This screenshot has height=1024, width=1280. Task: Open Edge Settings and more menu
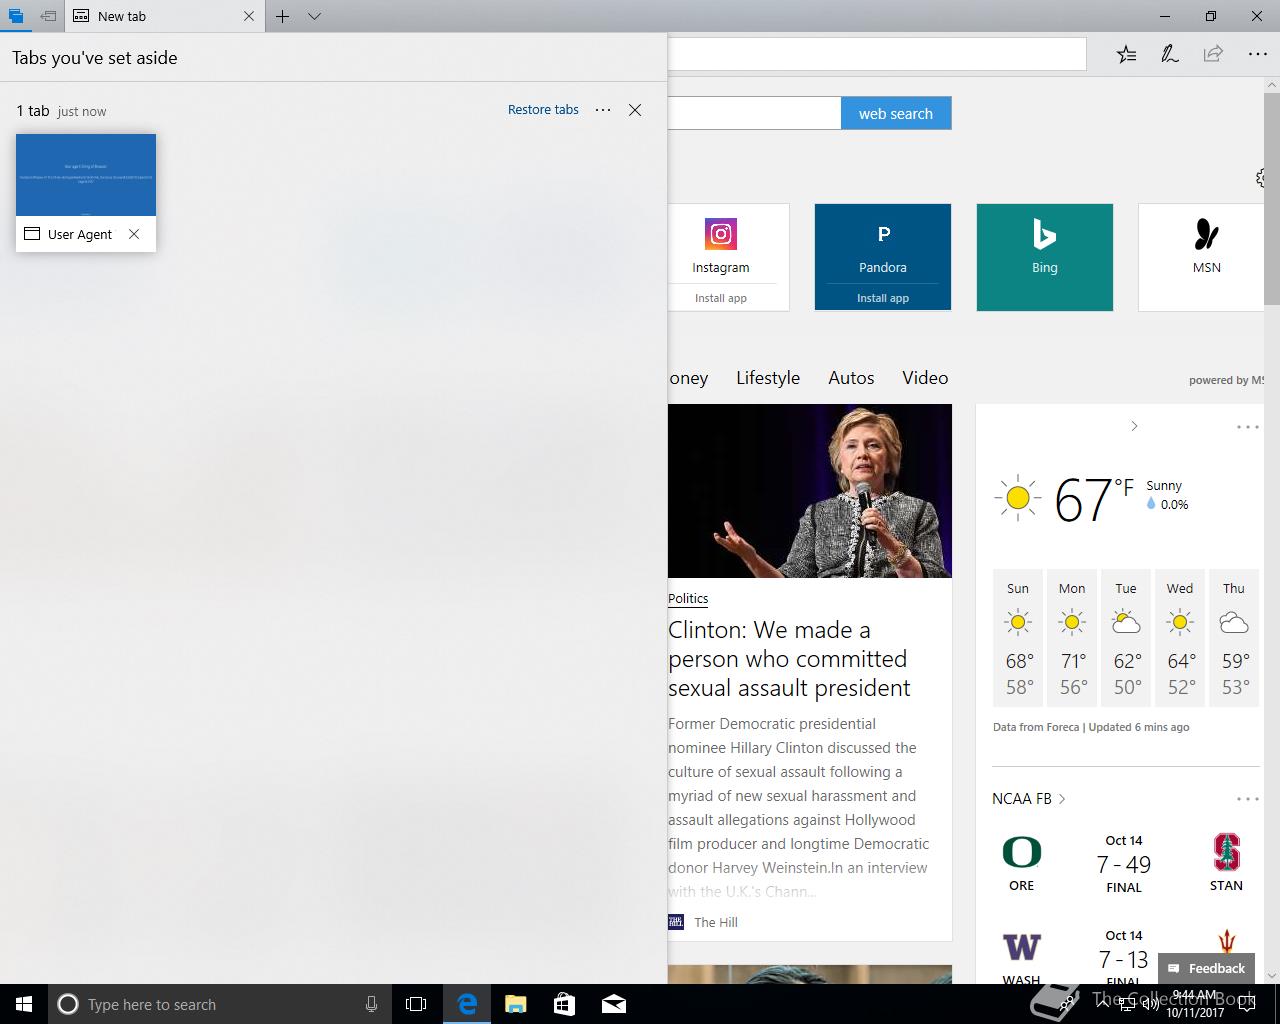1257,55
